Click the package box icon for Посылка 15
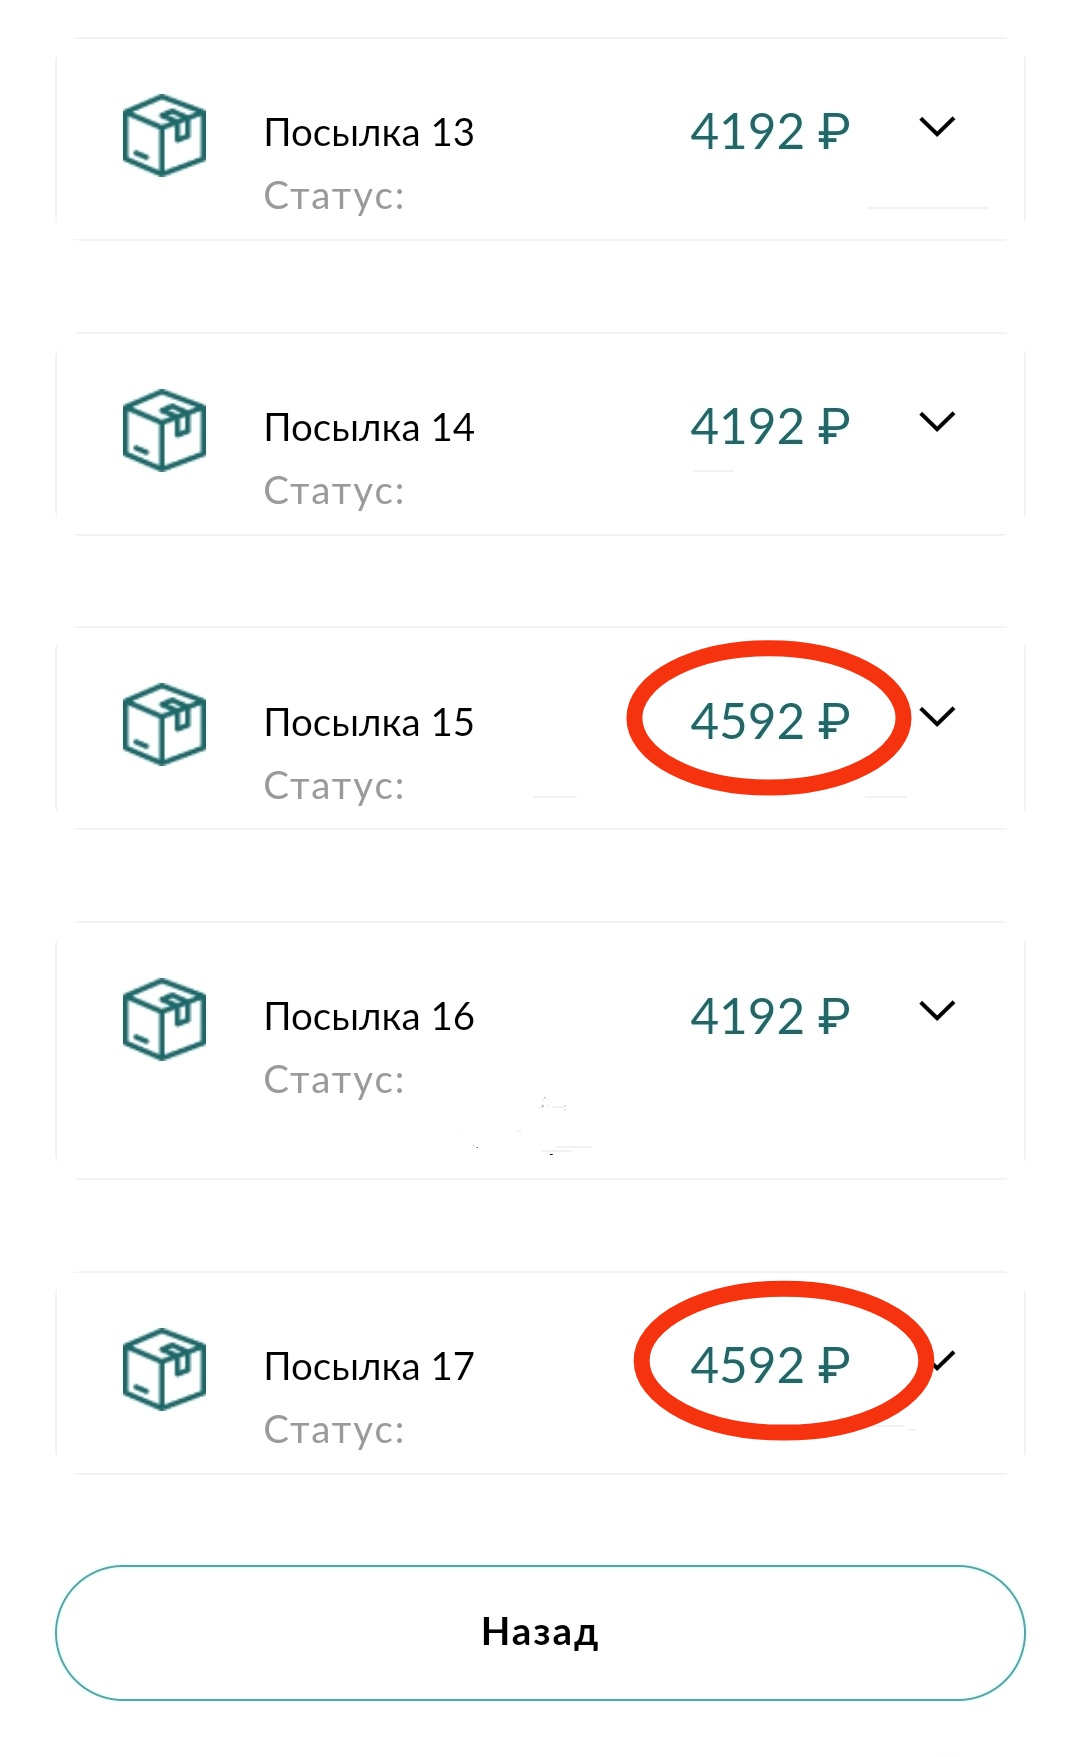Screen dimensions: 1080x1757 164,724
